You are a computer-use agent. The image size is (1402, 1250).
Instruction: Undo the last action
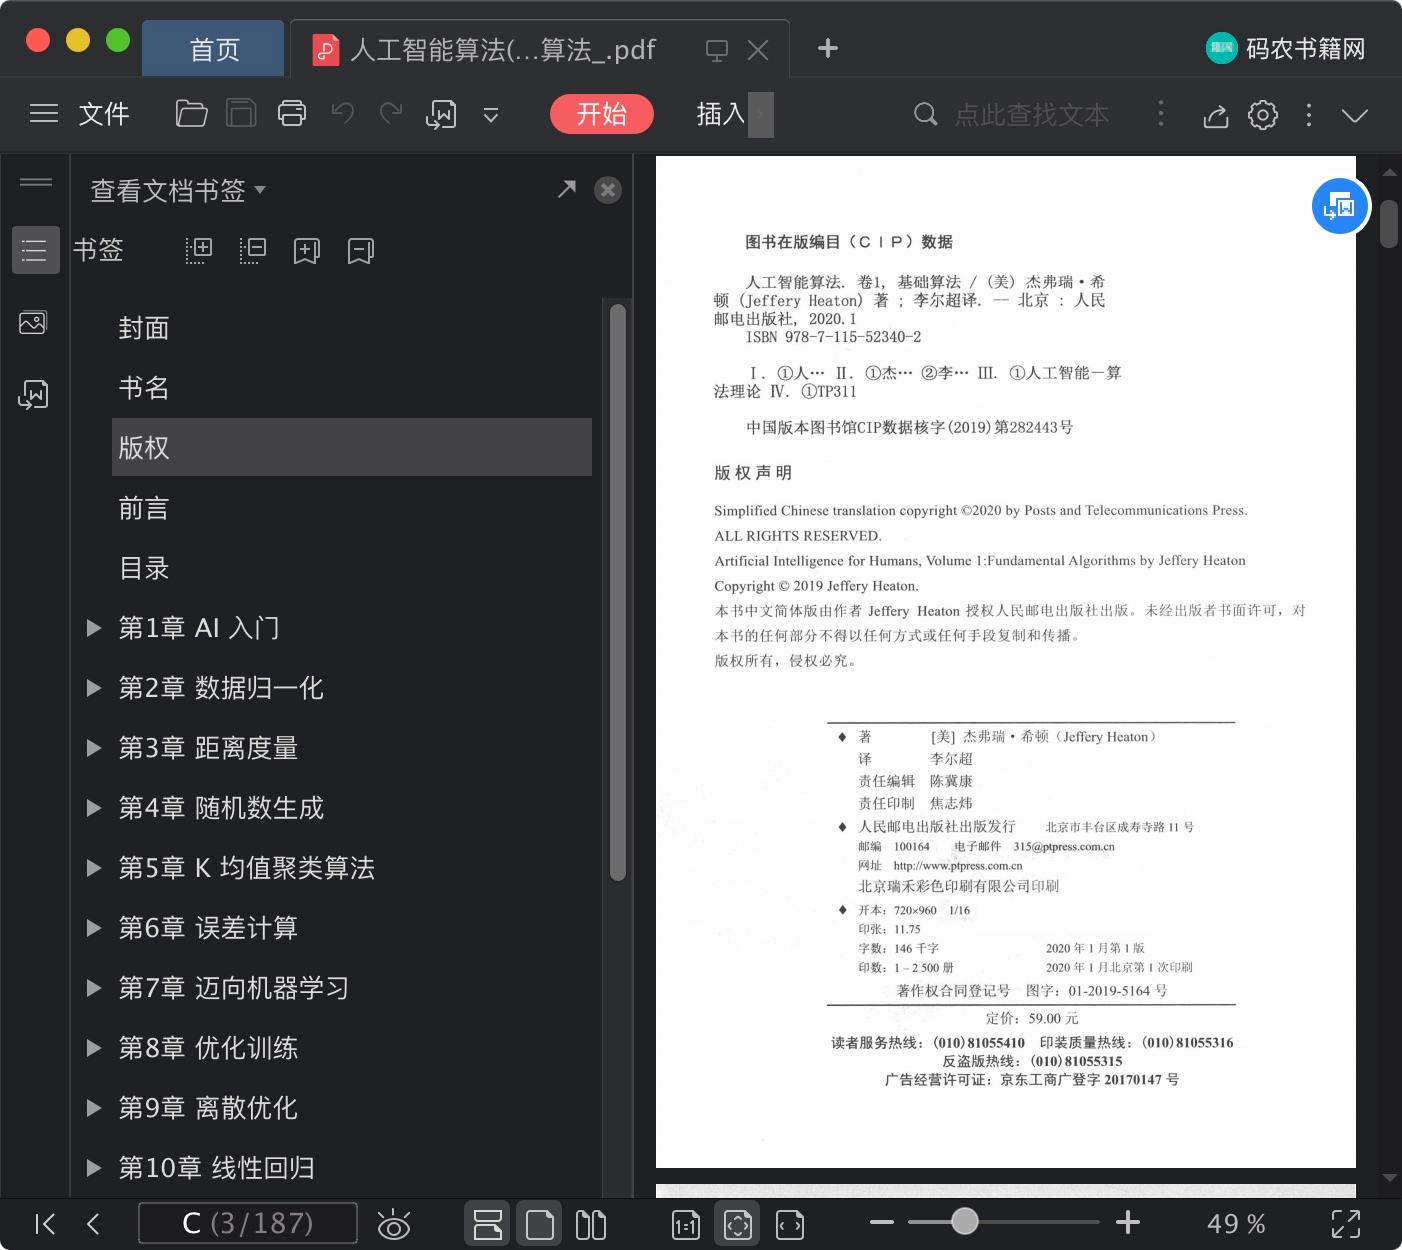pos(343,114)
